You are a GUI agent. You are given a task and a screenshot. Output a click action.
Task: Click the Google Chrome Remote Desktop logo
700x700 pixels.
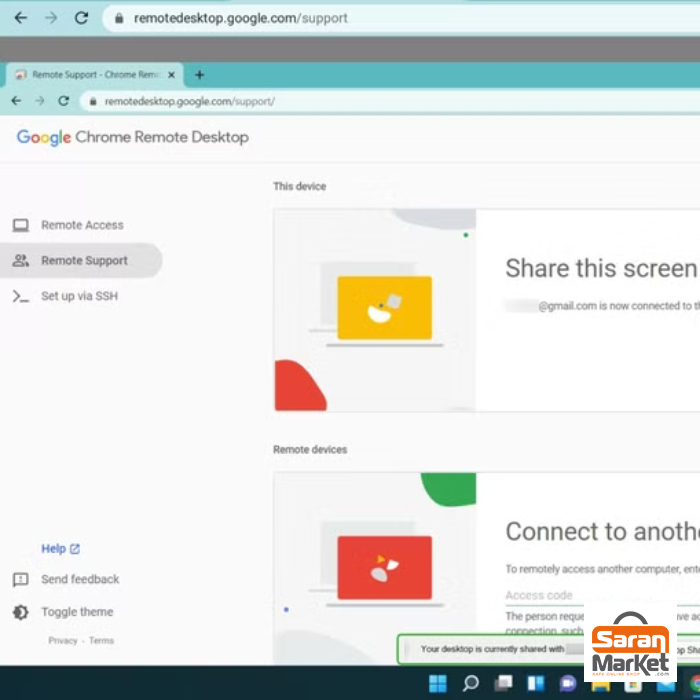coord(132,137)
